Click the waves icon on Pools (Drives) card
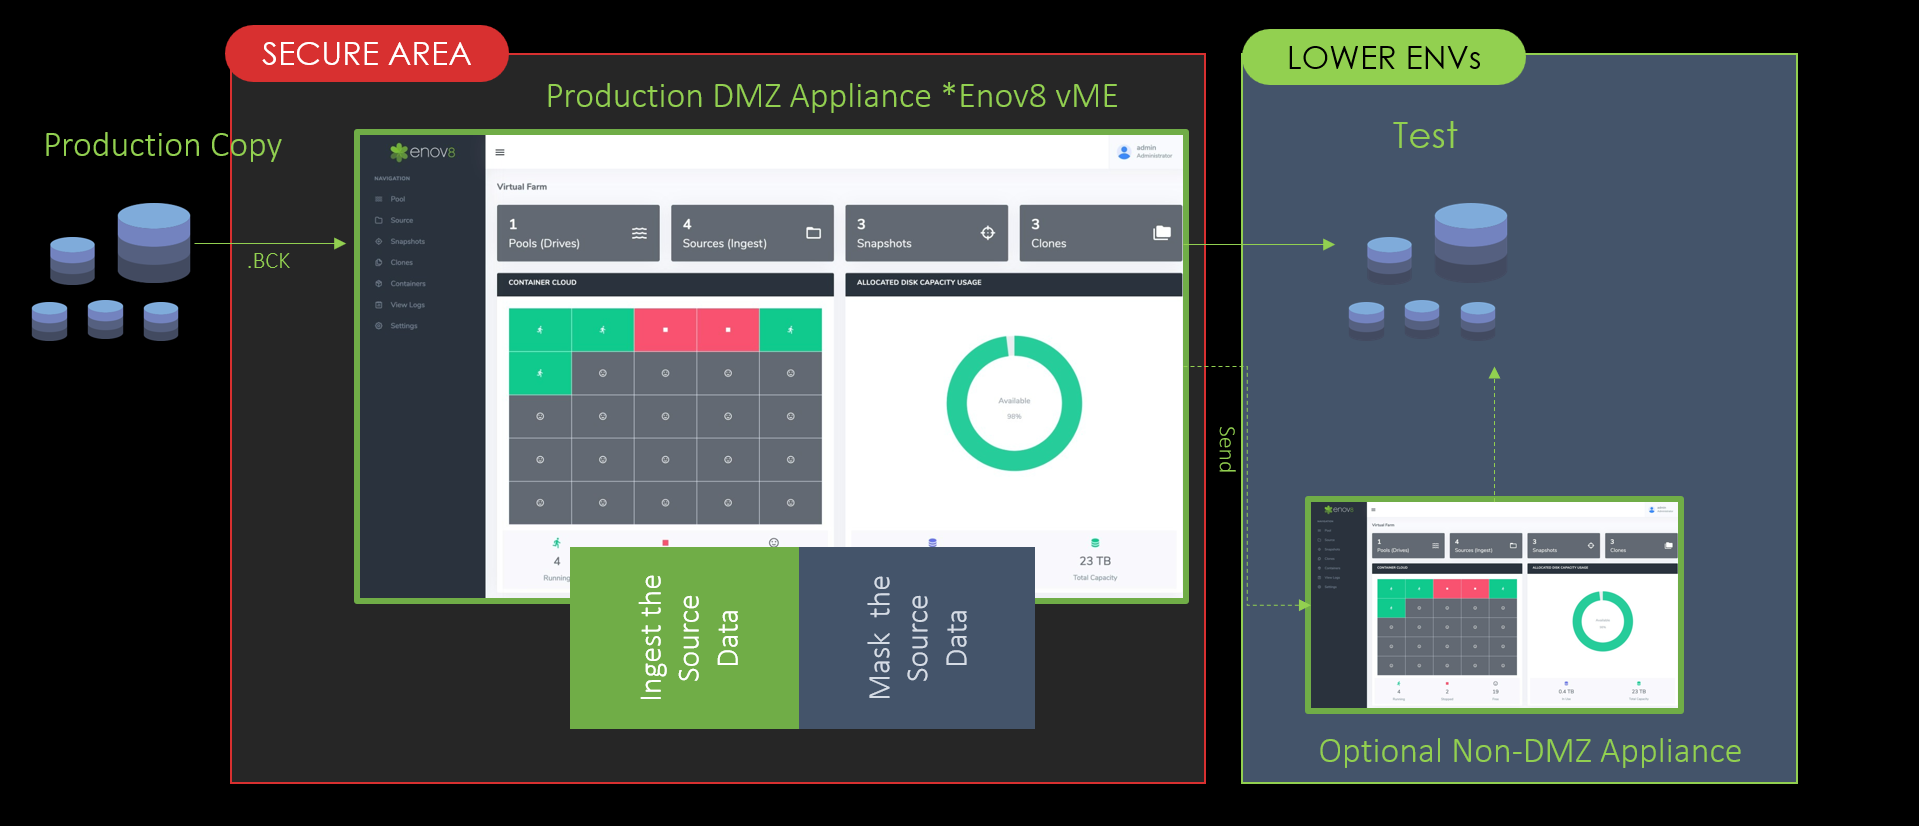Viewport: 1919px width, 826px height. tap(639, 233)
